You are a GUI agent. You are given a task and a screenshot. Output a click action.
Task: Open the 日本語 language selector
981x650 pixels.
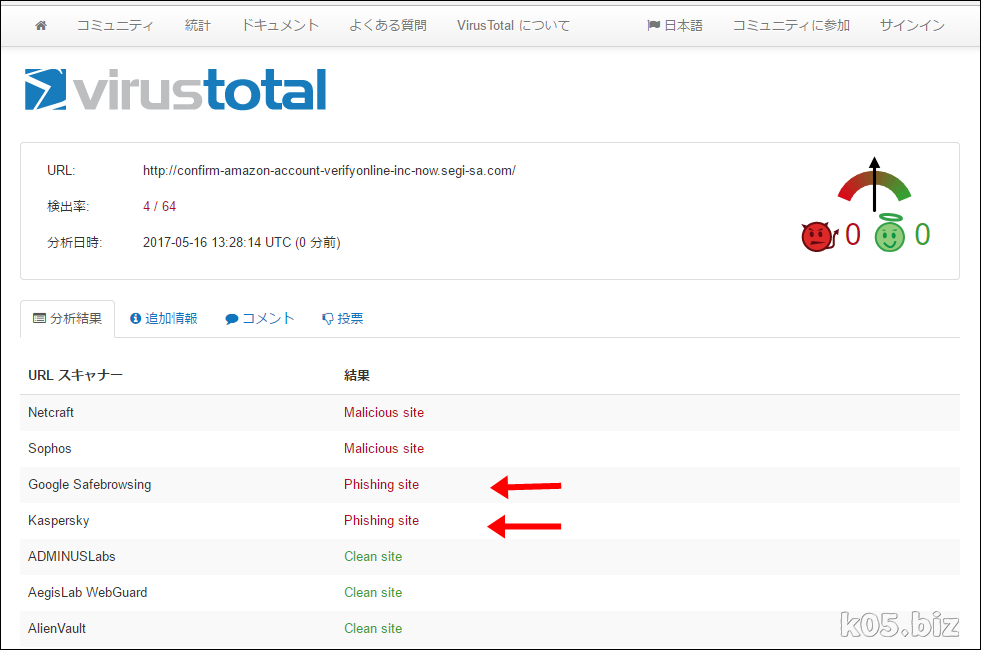click(675, 26)
